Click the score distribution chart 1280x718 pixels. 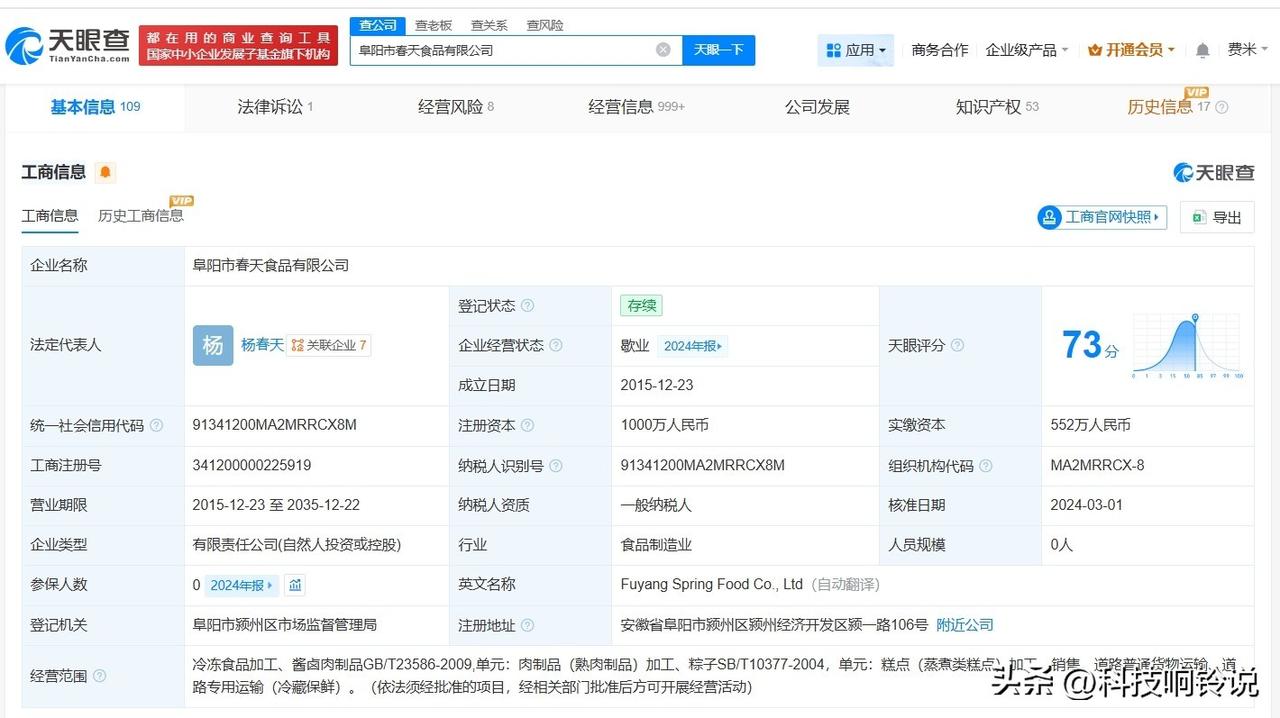(x=1188, y=346)
